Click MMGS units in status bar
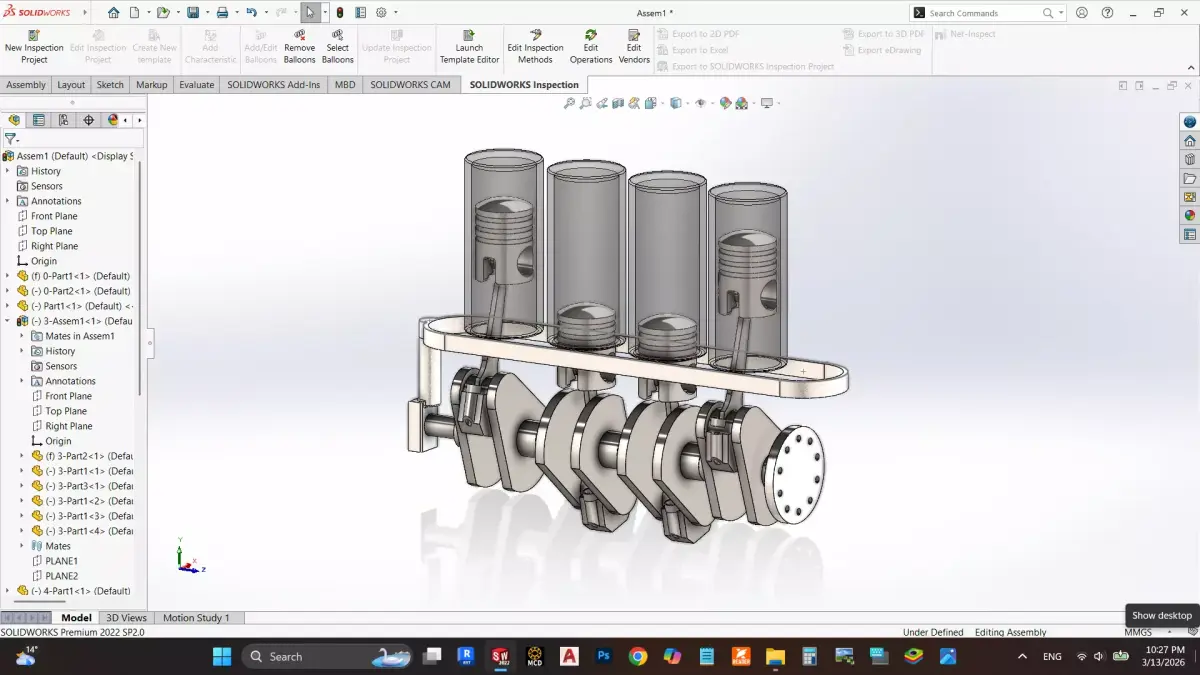This screenshot has width=1200, height=675. click(1138, 632)
